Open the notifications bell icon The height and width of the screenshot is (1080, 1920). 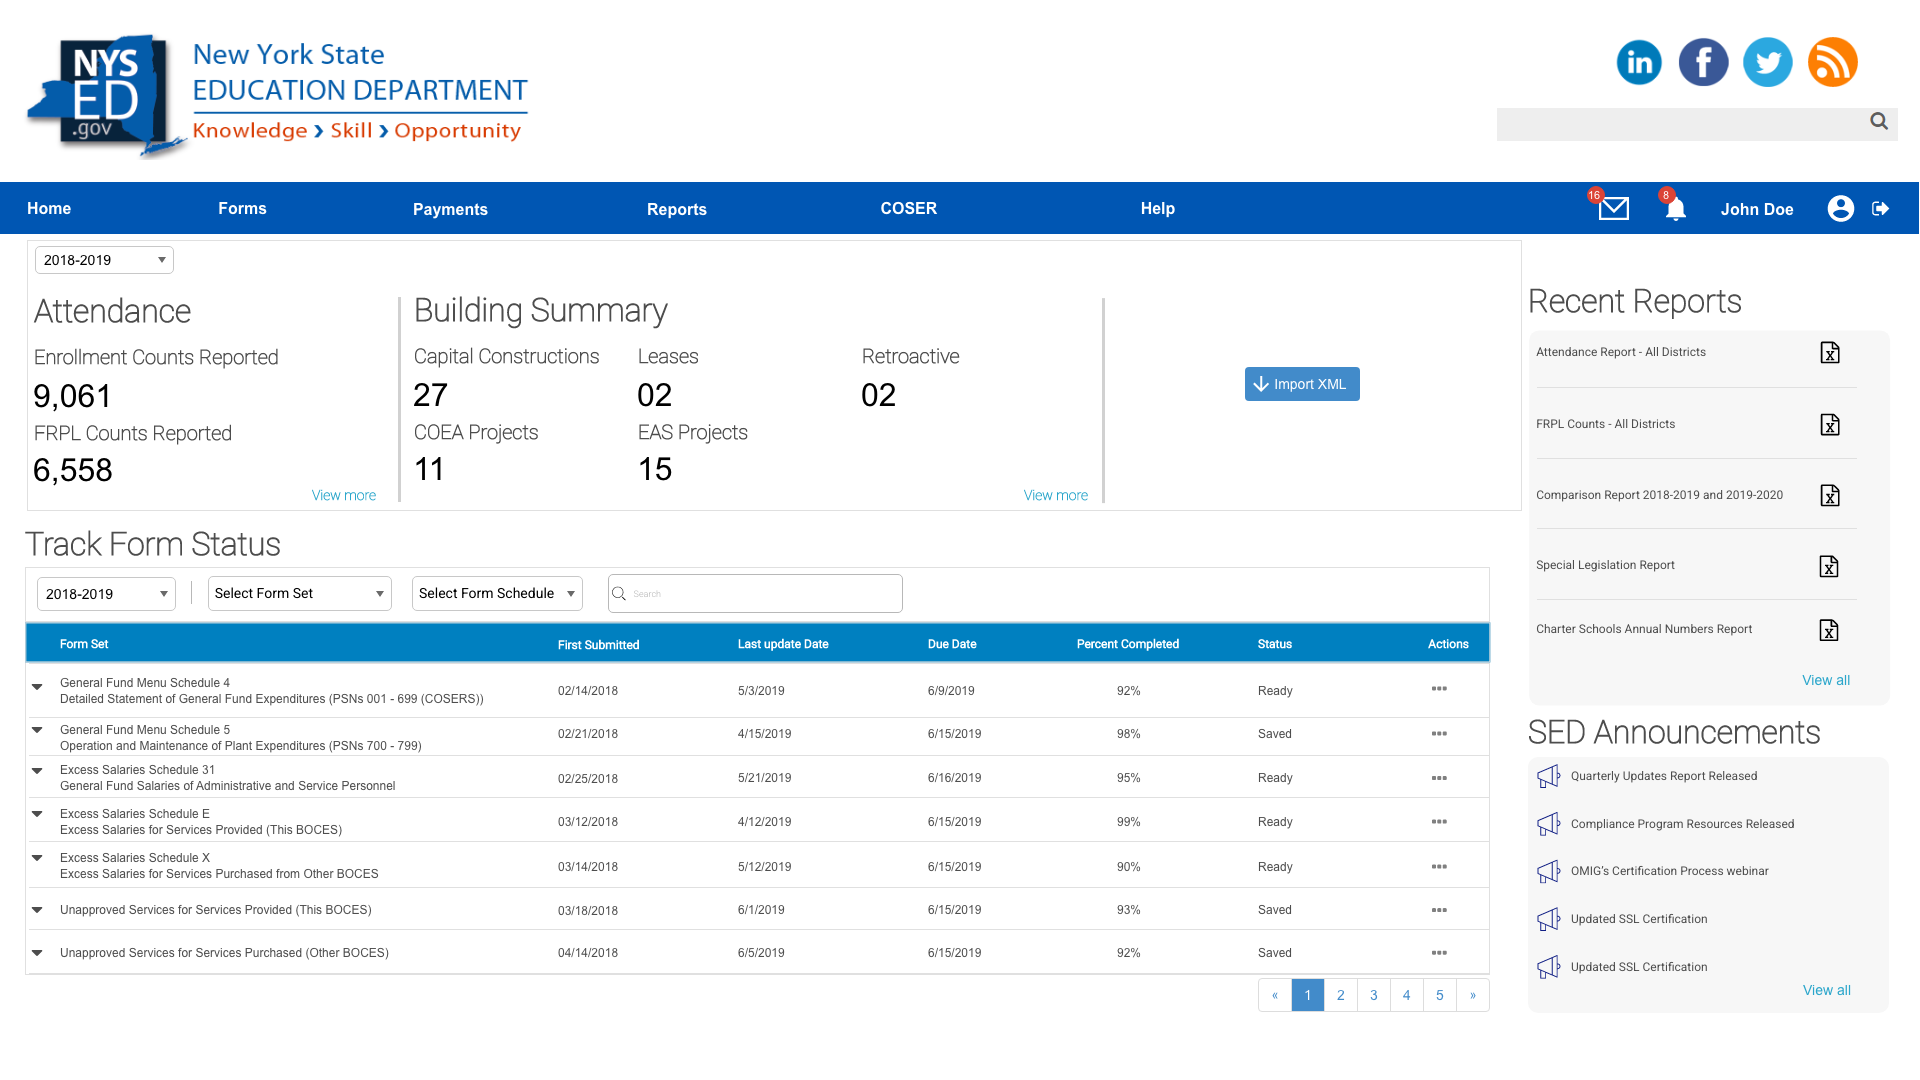coord(1676,208)
